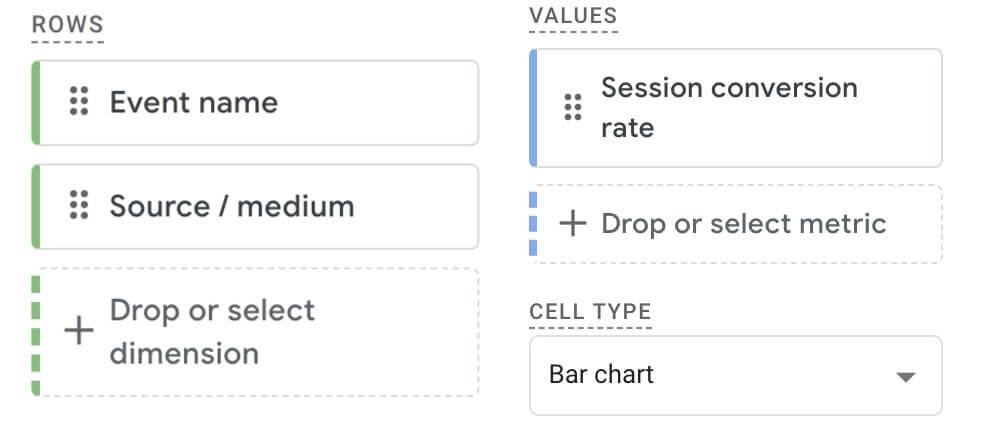
Task: Click the plus icon to add a metric
Action: tap(572, 223)
